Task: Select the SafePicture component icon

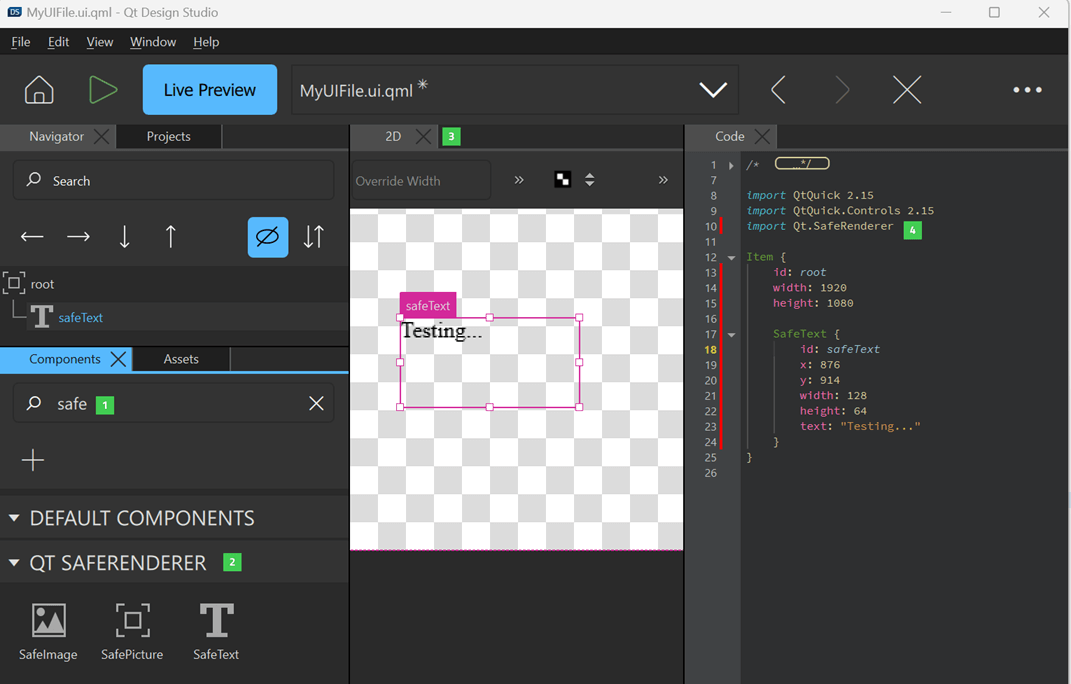Action: (x=132, y=621)
